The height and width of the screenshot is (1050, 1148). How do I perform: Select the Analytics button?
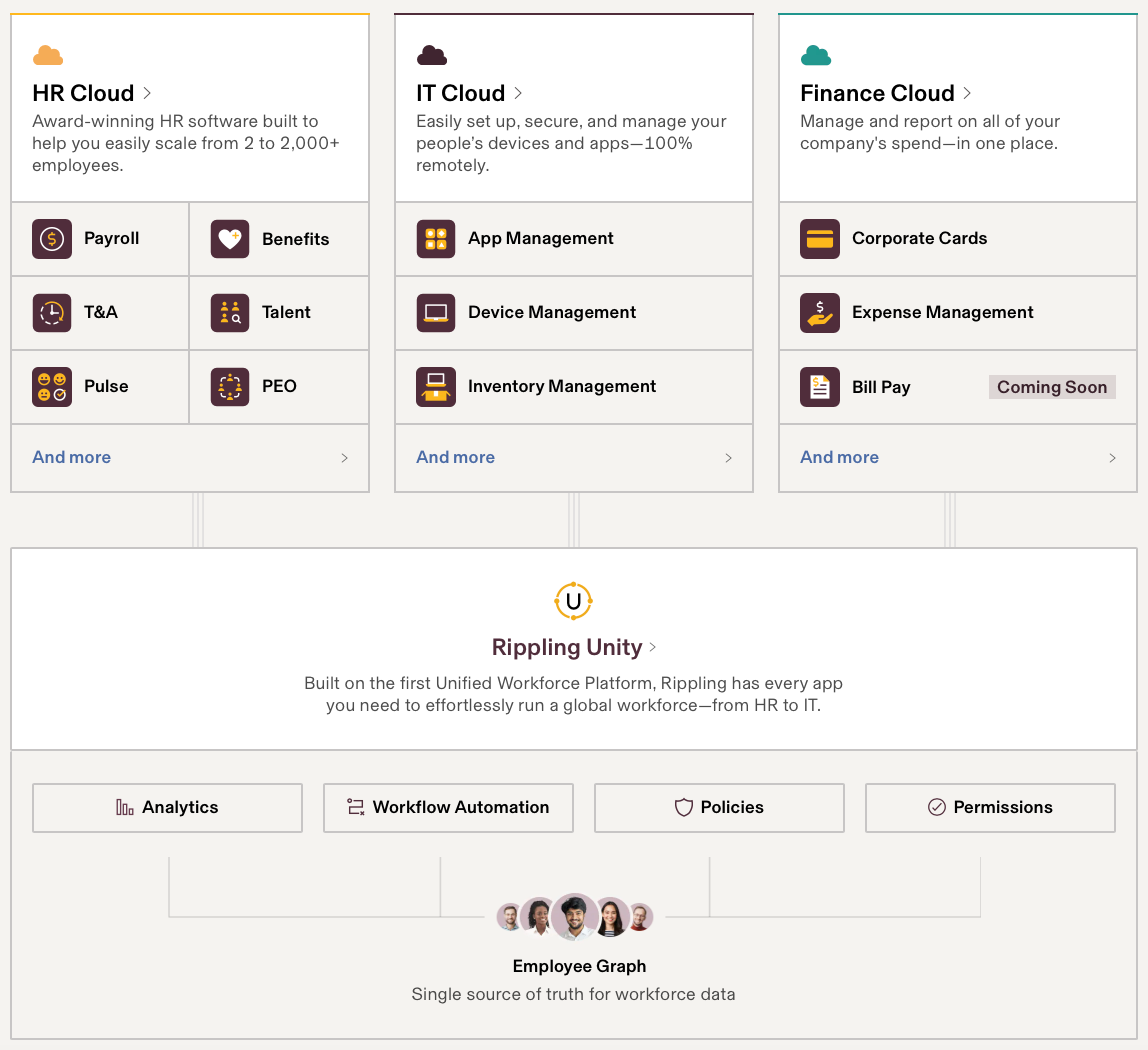coord(167,808)
